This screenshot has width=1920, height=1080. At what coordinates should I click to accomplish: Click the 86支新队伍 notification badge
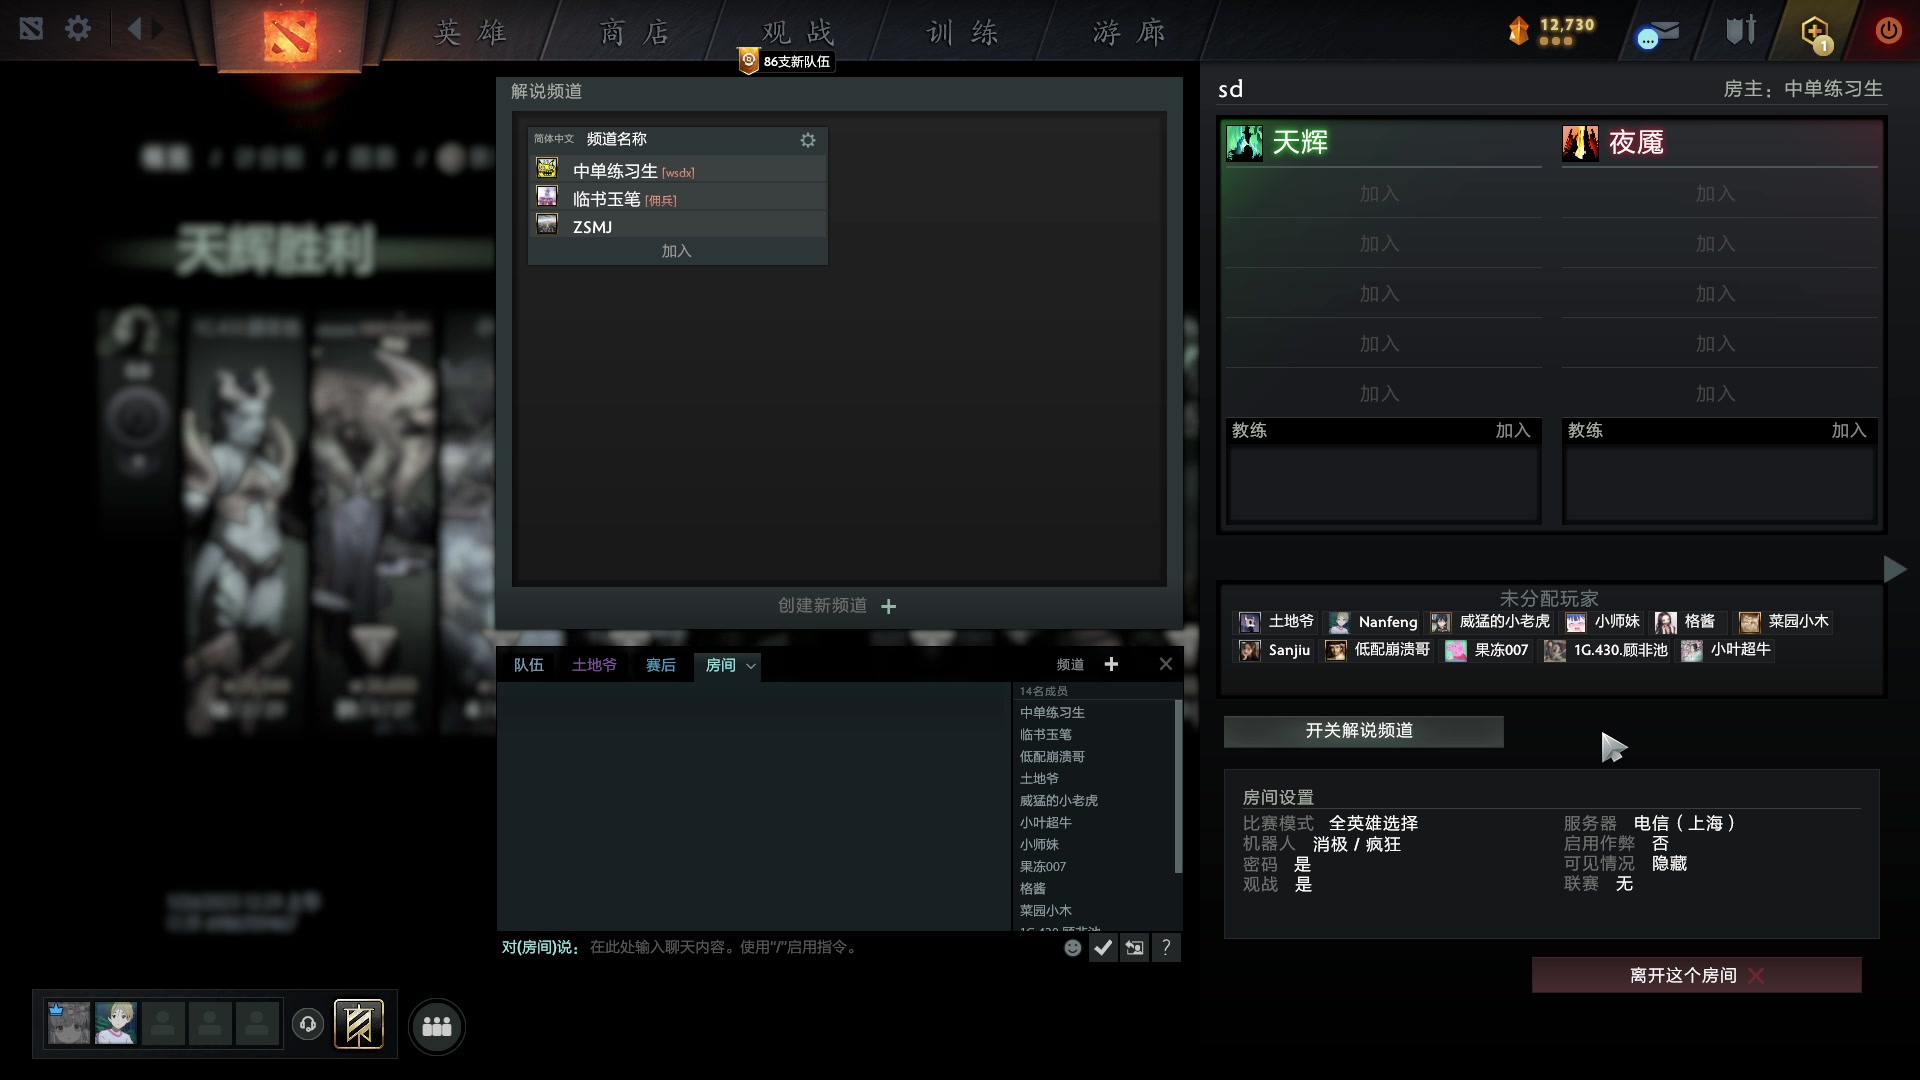tap(786, 61)
